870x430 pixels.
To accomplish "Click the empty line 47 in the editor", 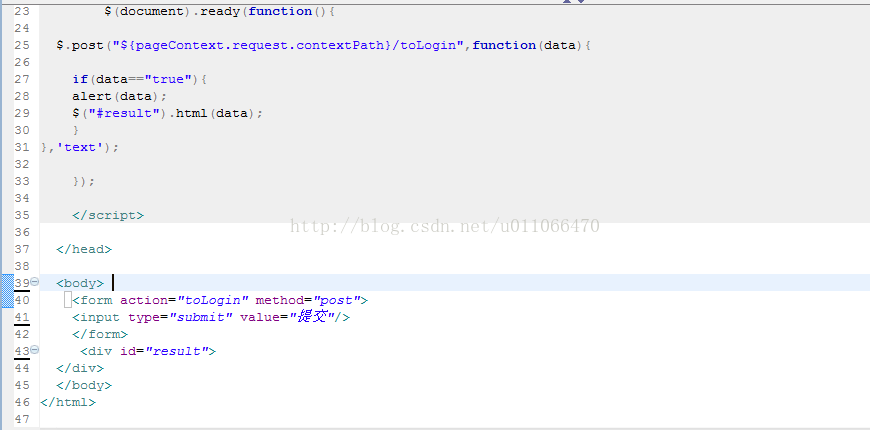I will pos(454,419).
